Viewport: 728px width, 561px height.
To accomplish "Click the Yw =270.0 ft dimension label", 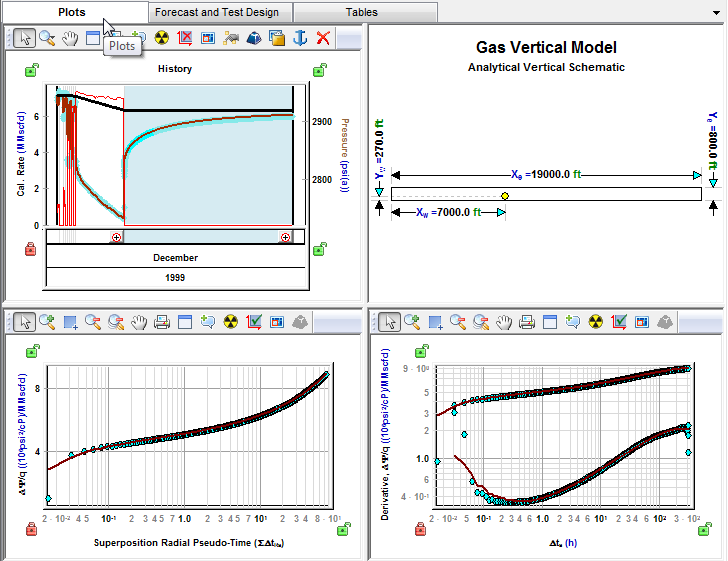I will click(380, 149).
